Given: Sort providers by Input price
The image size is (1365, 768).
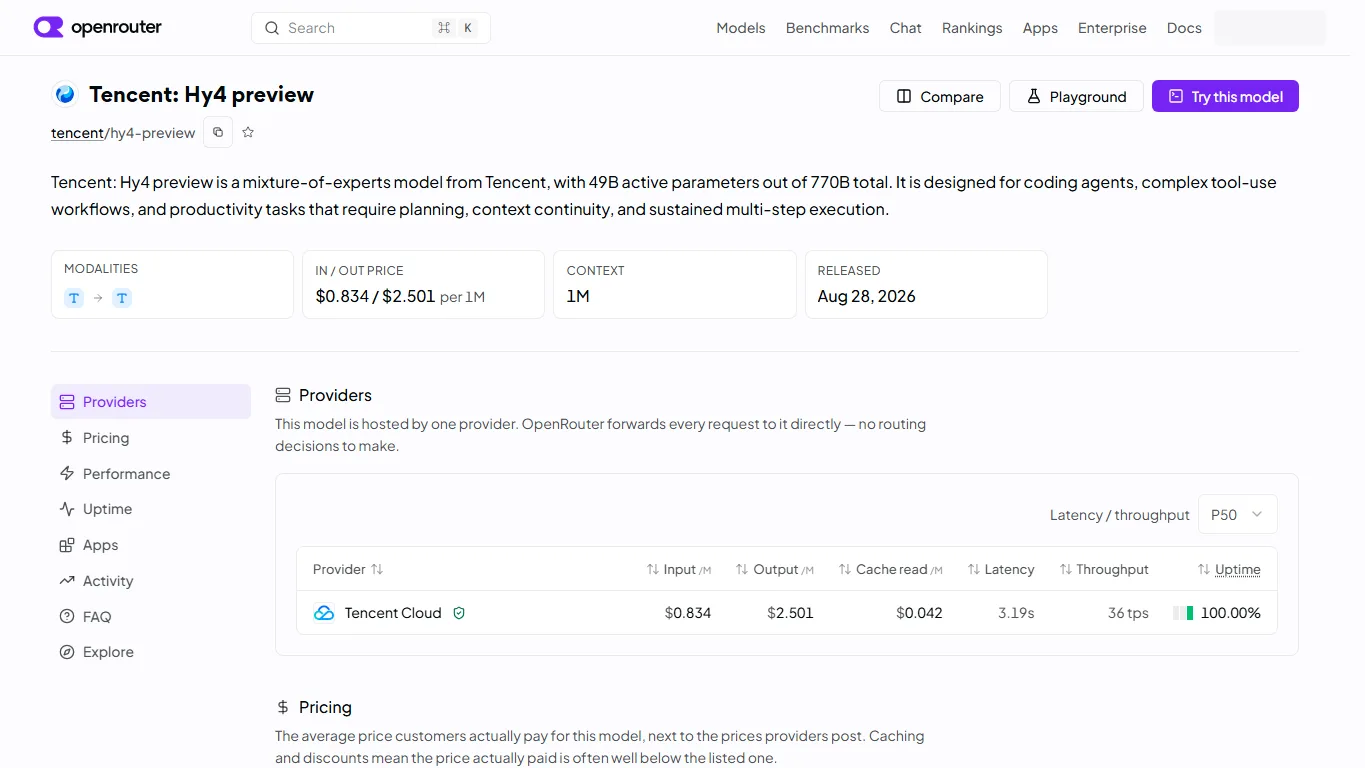Looking at the screenshot, I should coord(679,569).
